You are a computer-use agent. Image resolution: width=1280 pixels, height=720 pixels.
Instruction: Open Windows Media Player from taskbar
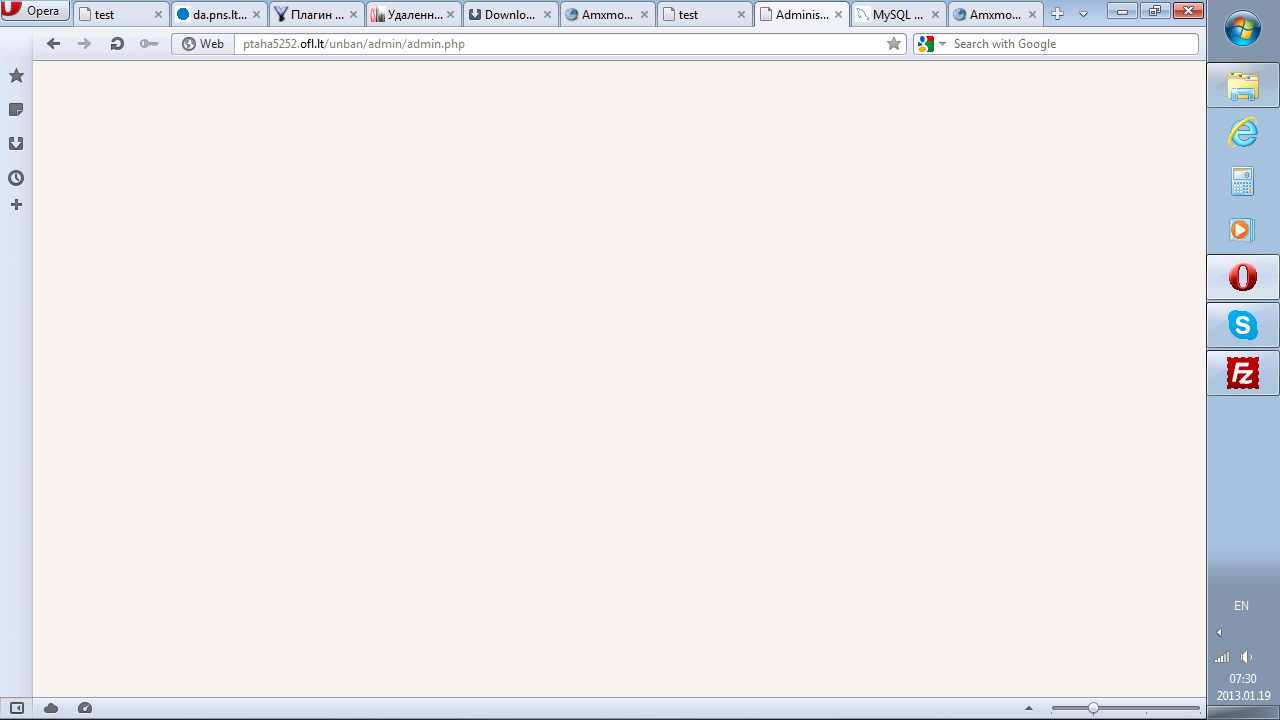1243,229
